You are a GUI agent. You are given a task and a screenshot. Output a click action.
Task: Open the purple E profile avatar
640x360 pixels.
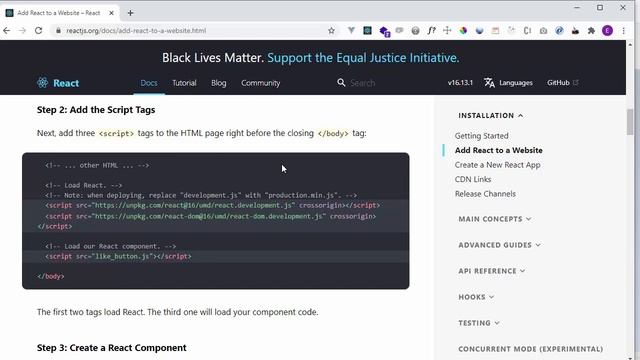(607, 31)
